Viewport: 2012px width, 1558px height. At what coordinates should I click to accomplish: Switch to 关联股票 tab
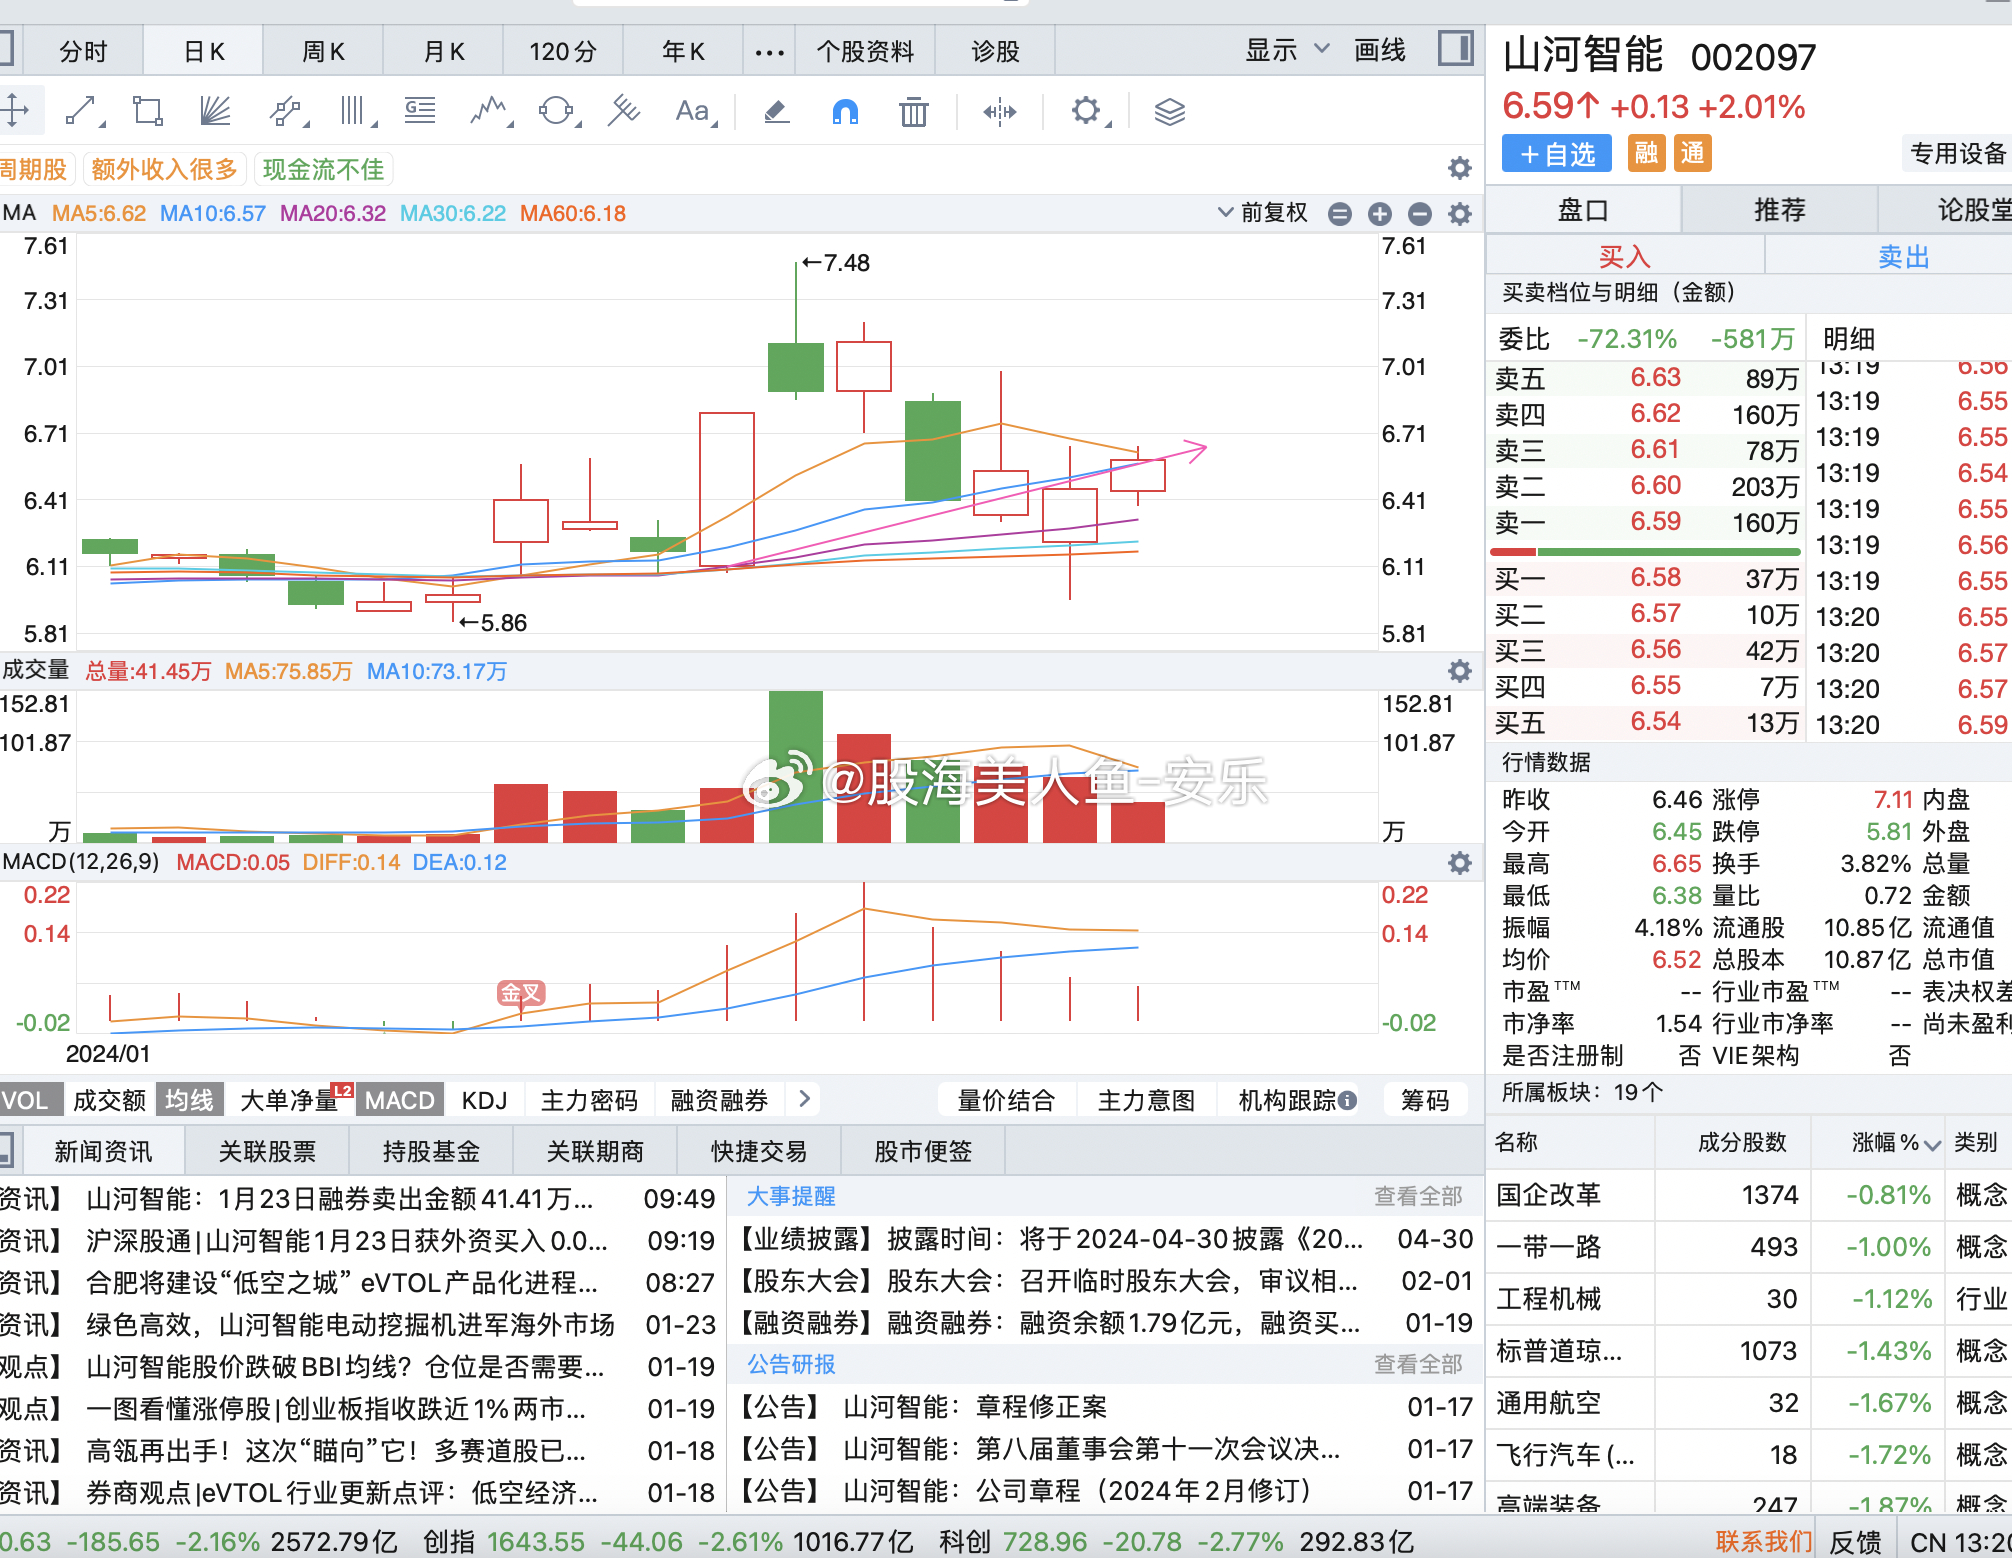pos(267,1151)
